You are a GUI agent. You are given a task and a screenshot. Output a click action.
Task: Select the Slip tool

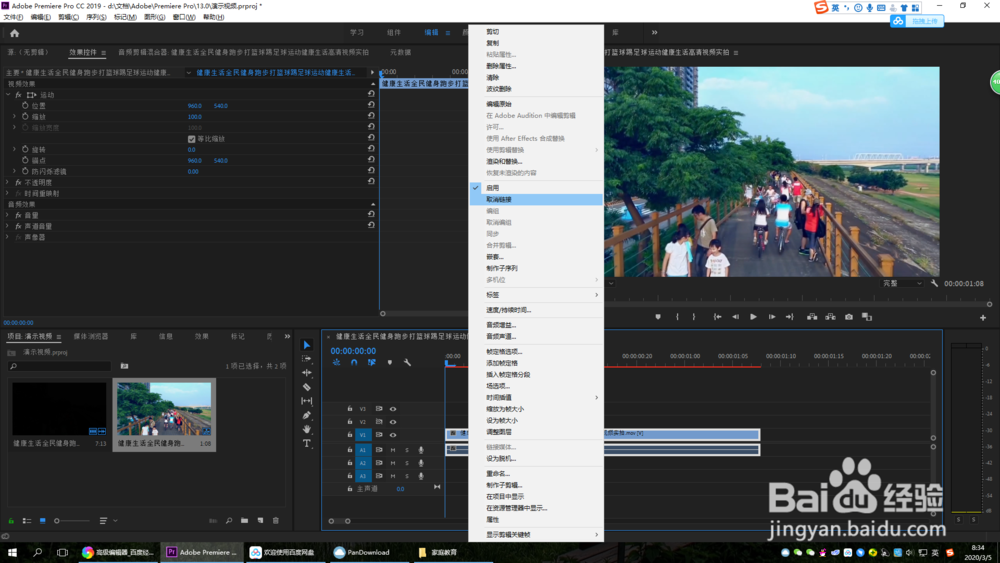point(307,401)
